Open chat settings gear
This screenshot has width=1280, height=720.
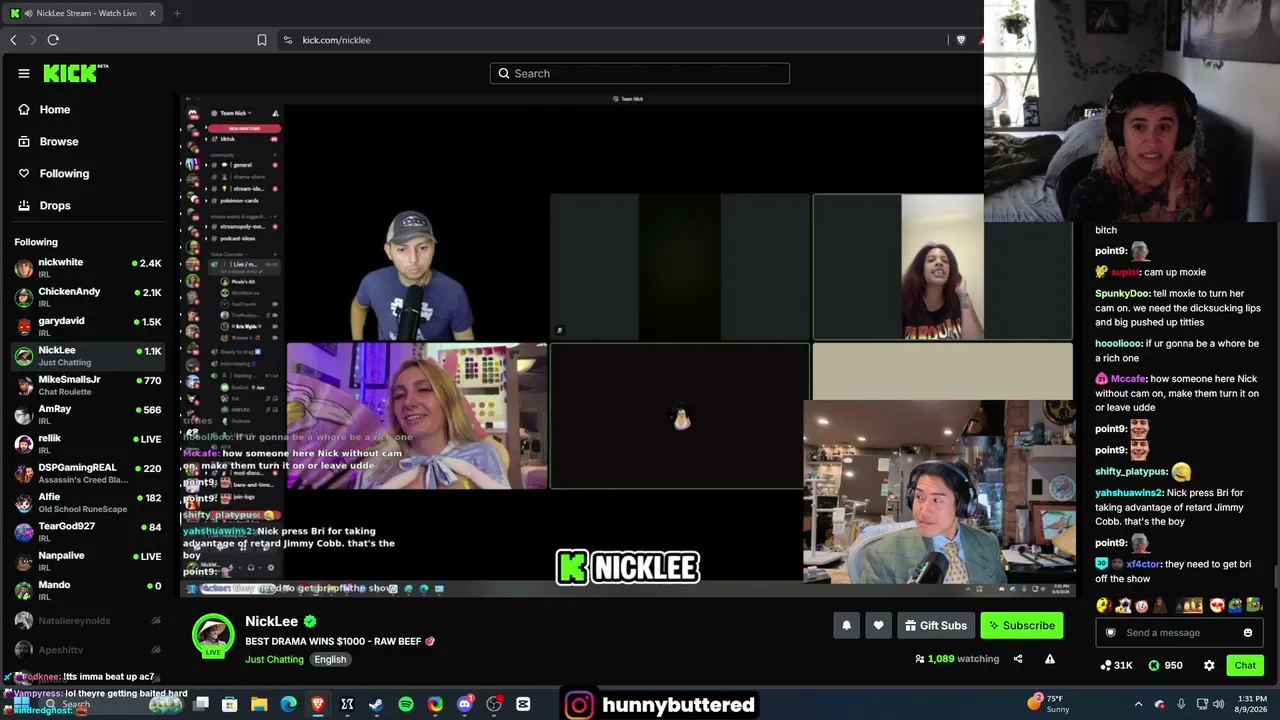(1209, 665)
